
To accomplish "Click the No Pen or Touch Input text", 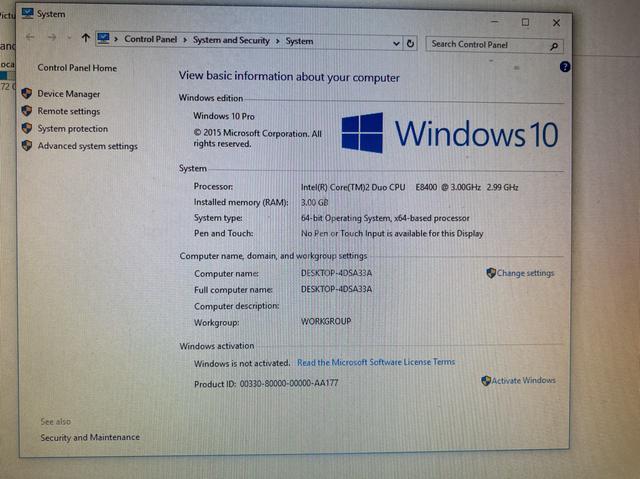I will tap(392, 233).
